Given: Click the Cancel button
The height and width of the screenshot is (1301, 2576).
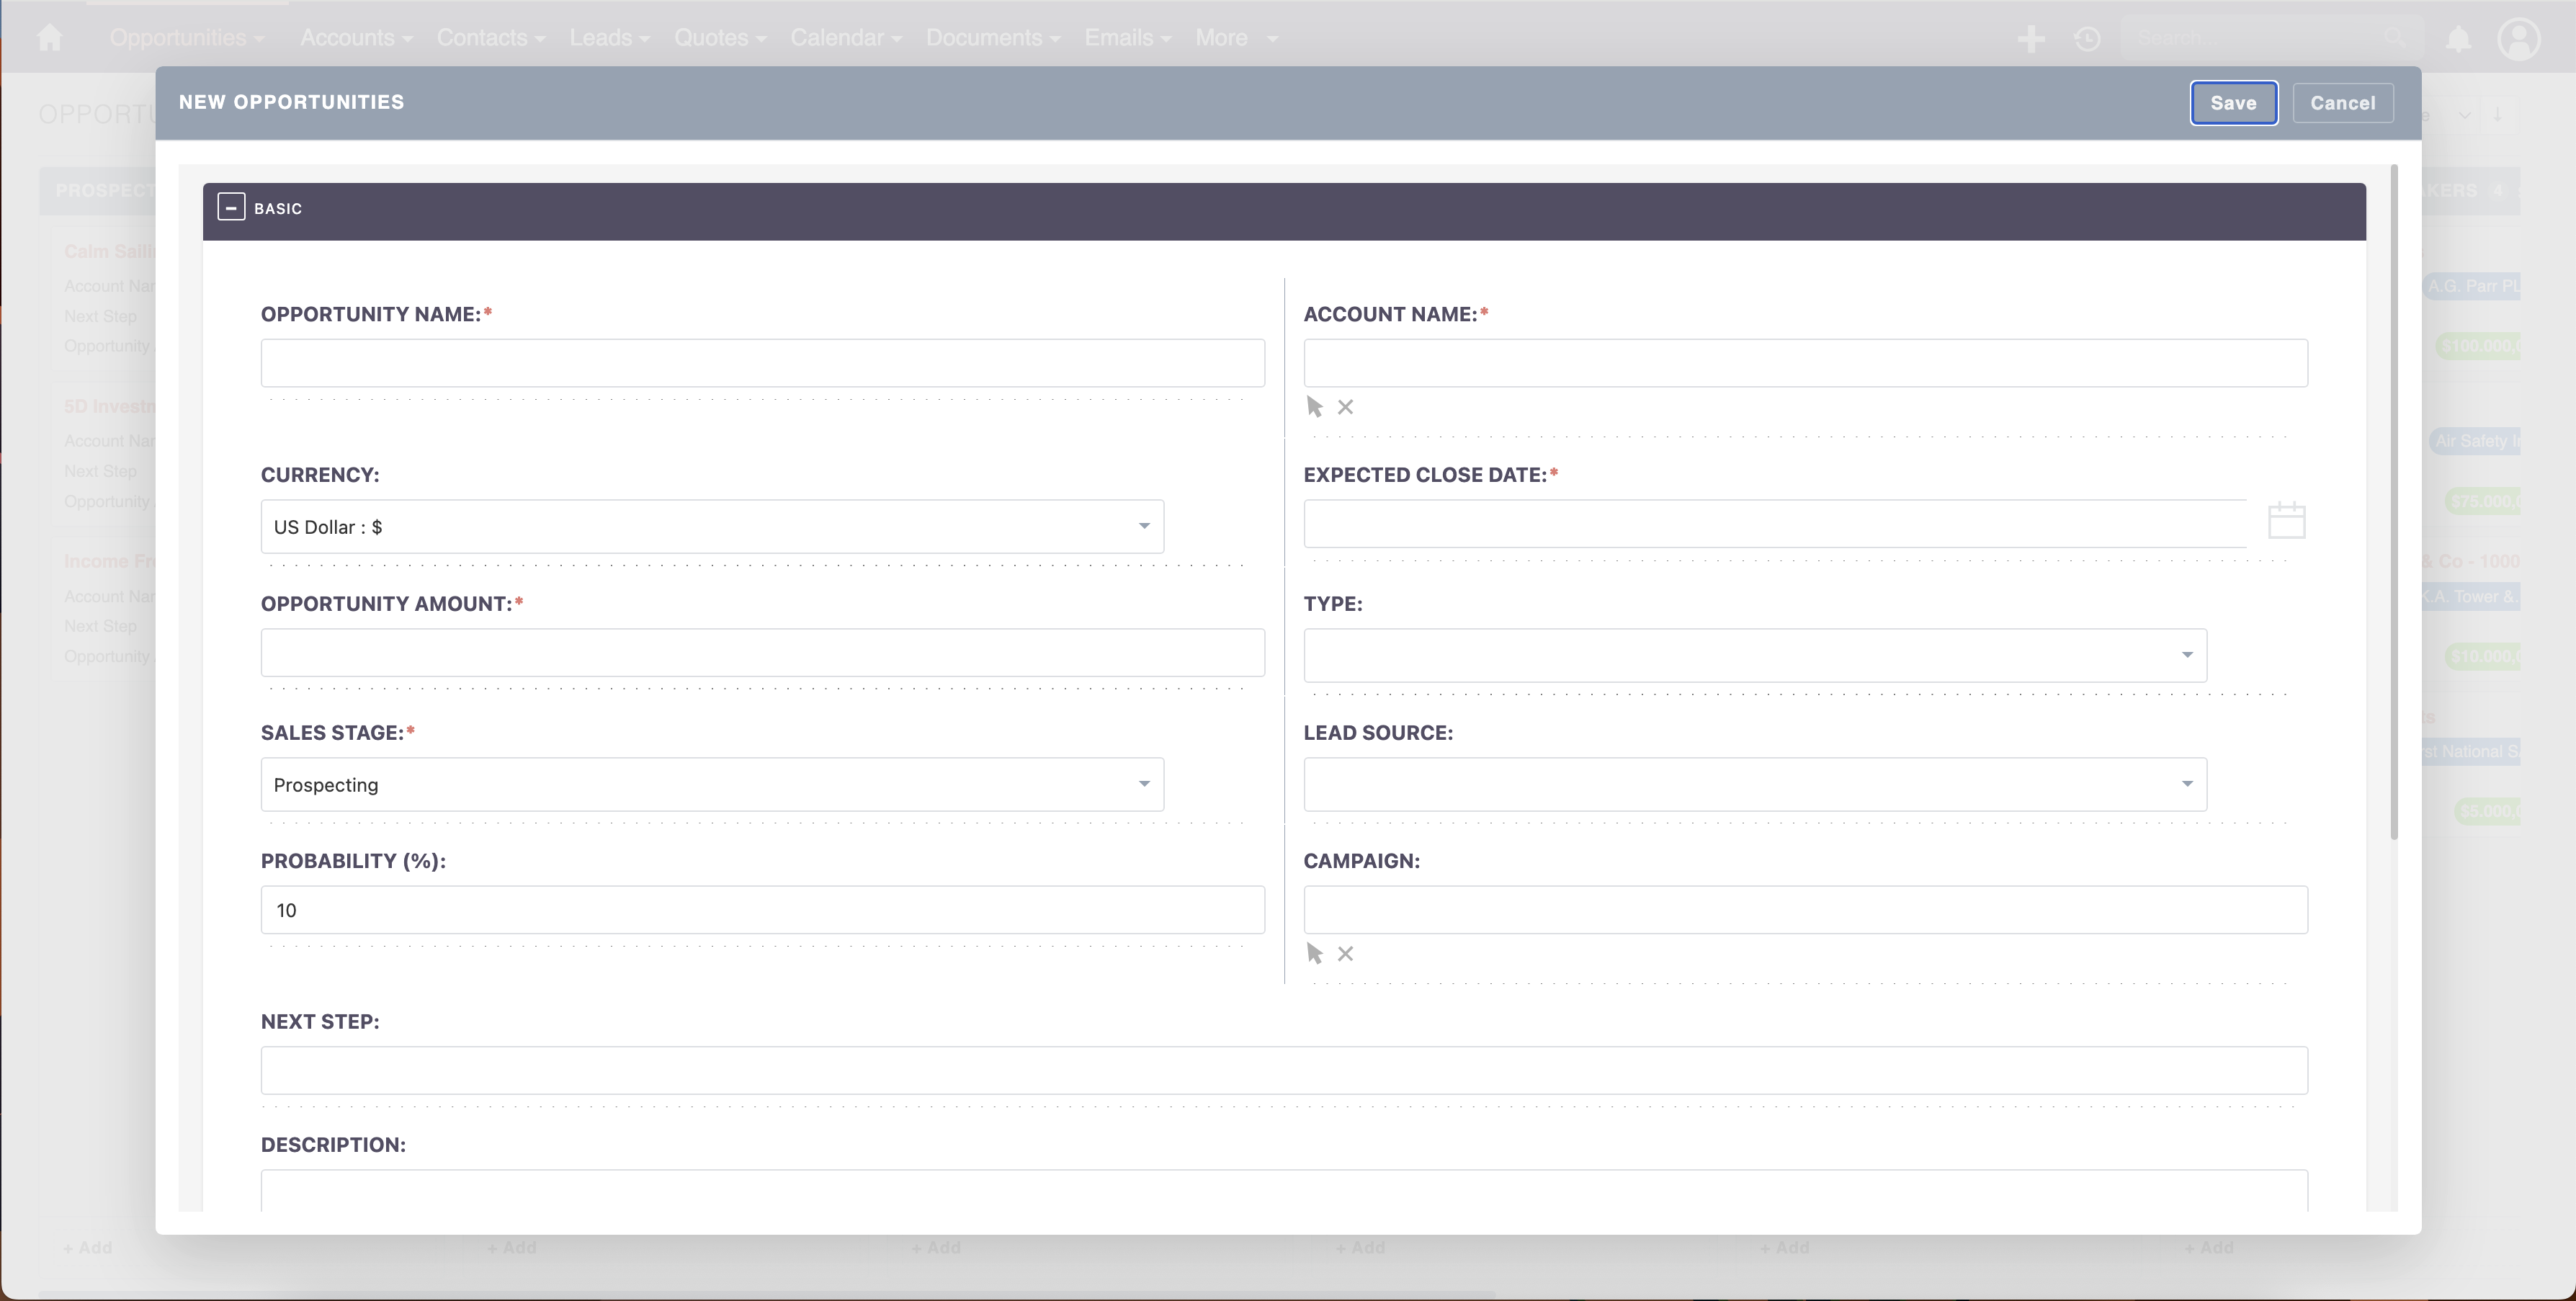Looking at the screenshot, I should tap(2342, 103).
